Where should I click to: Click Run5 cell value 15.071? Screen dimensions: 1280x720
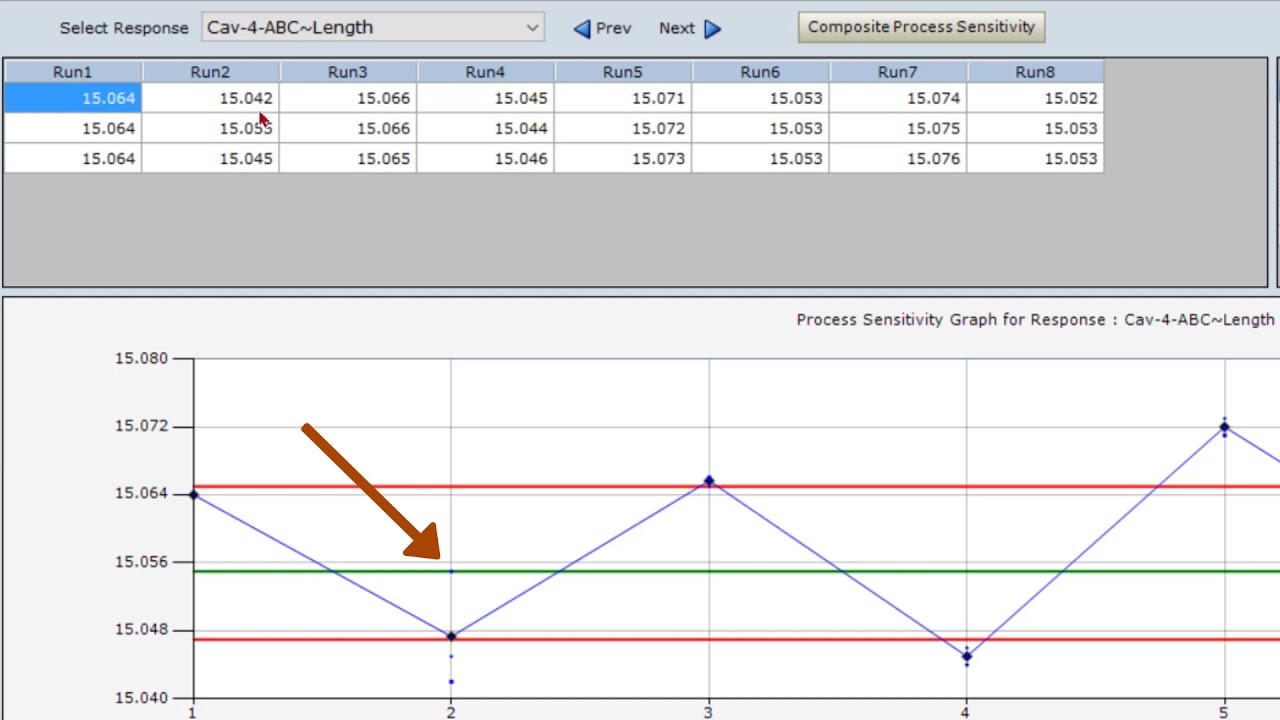pos(623,98)
